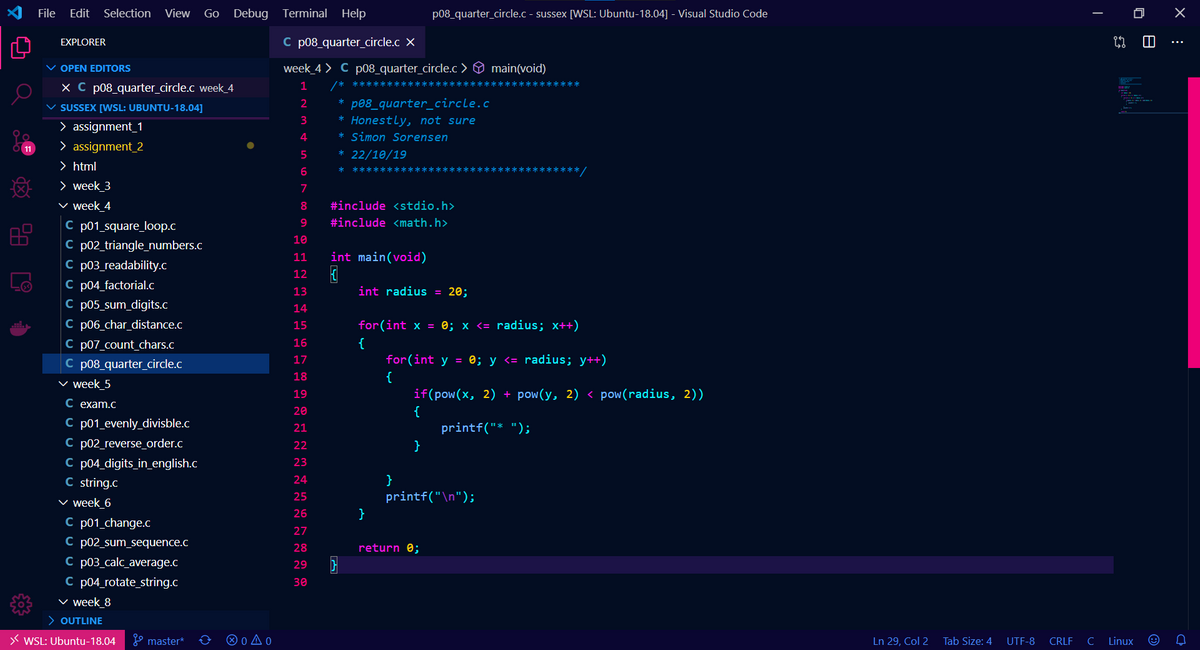Open the Search view in activity bar
Image resolution: width=1200 pixels, height=650 pixels.
click(21, 94)
